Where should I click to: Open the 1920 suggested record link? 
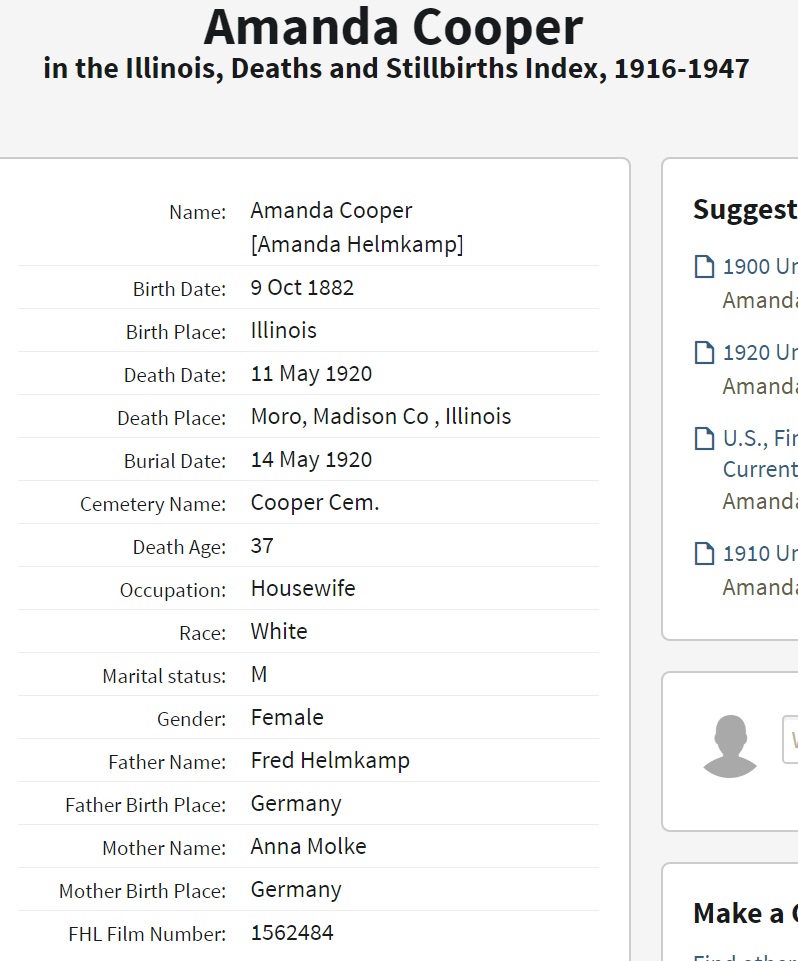coord(759,353)
